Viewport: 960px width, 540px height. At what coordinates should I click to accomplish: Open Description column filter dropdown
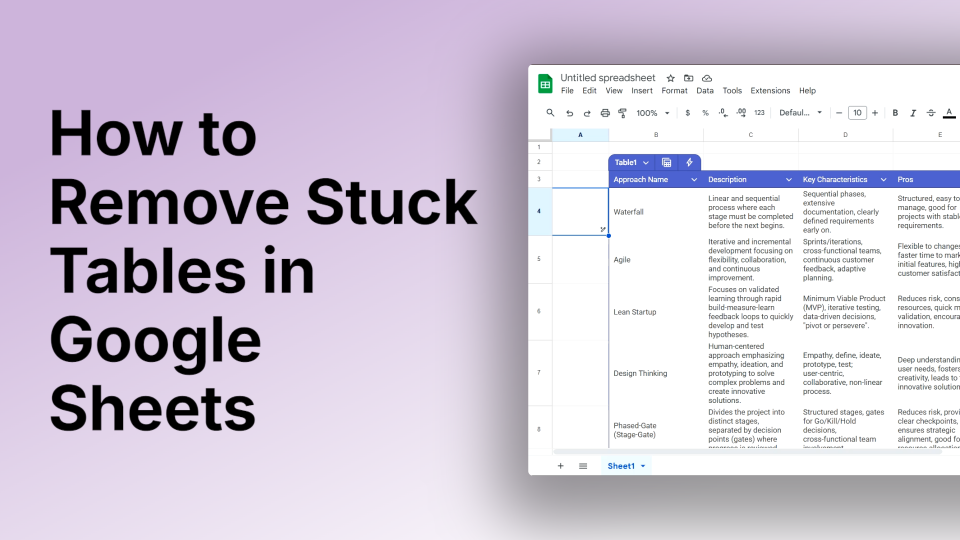789,179
